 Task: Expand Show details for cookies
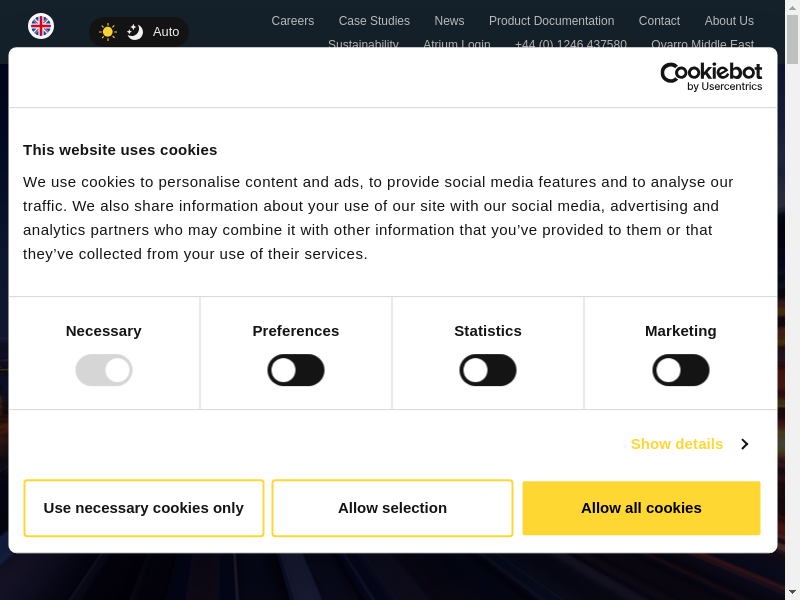pyautogui.click(x=677, y=444)
